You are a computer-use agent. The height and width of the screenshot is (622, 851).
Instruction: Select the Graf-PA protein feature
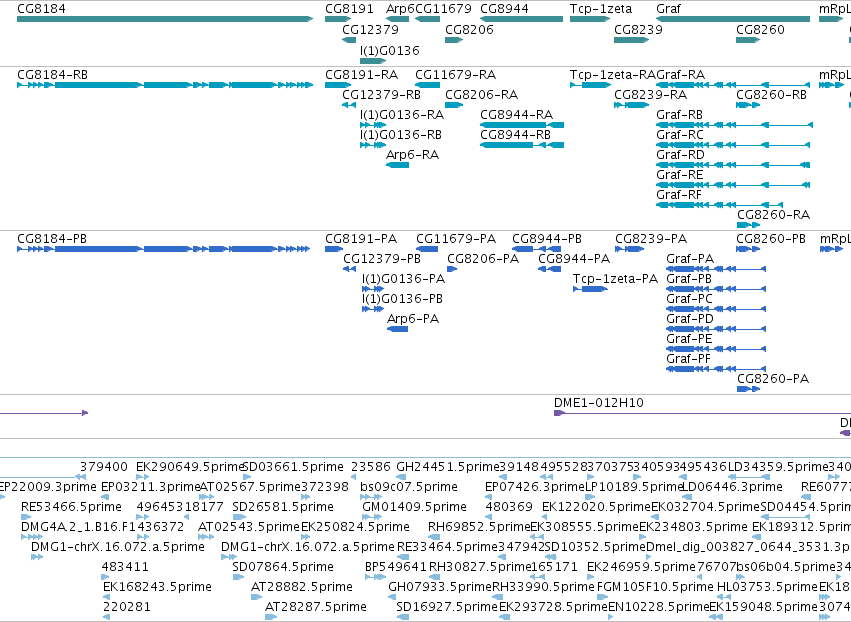pyautogui.click(x=716, y=269)
